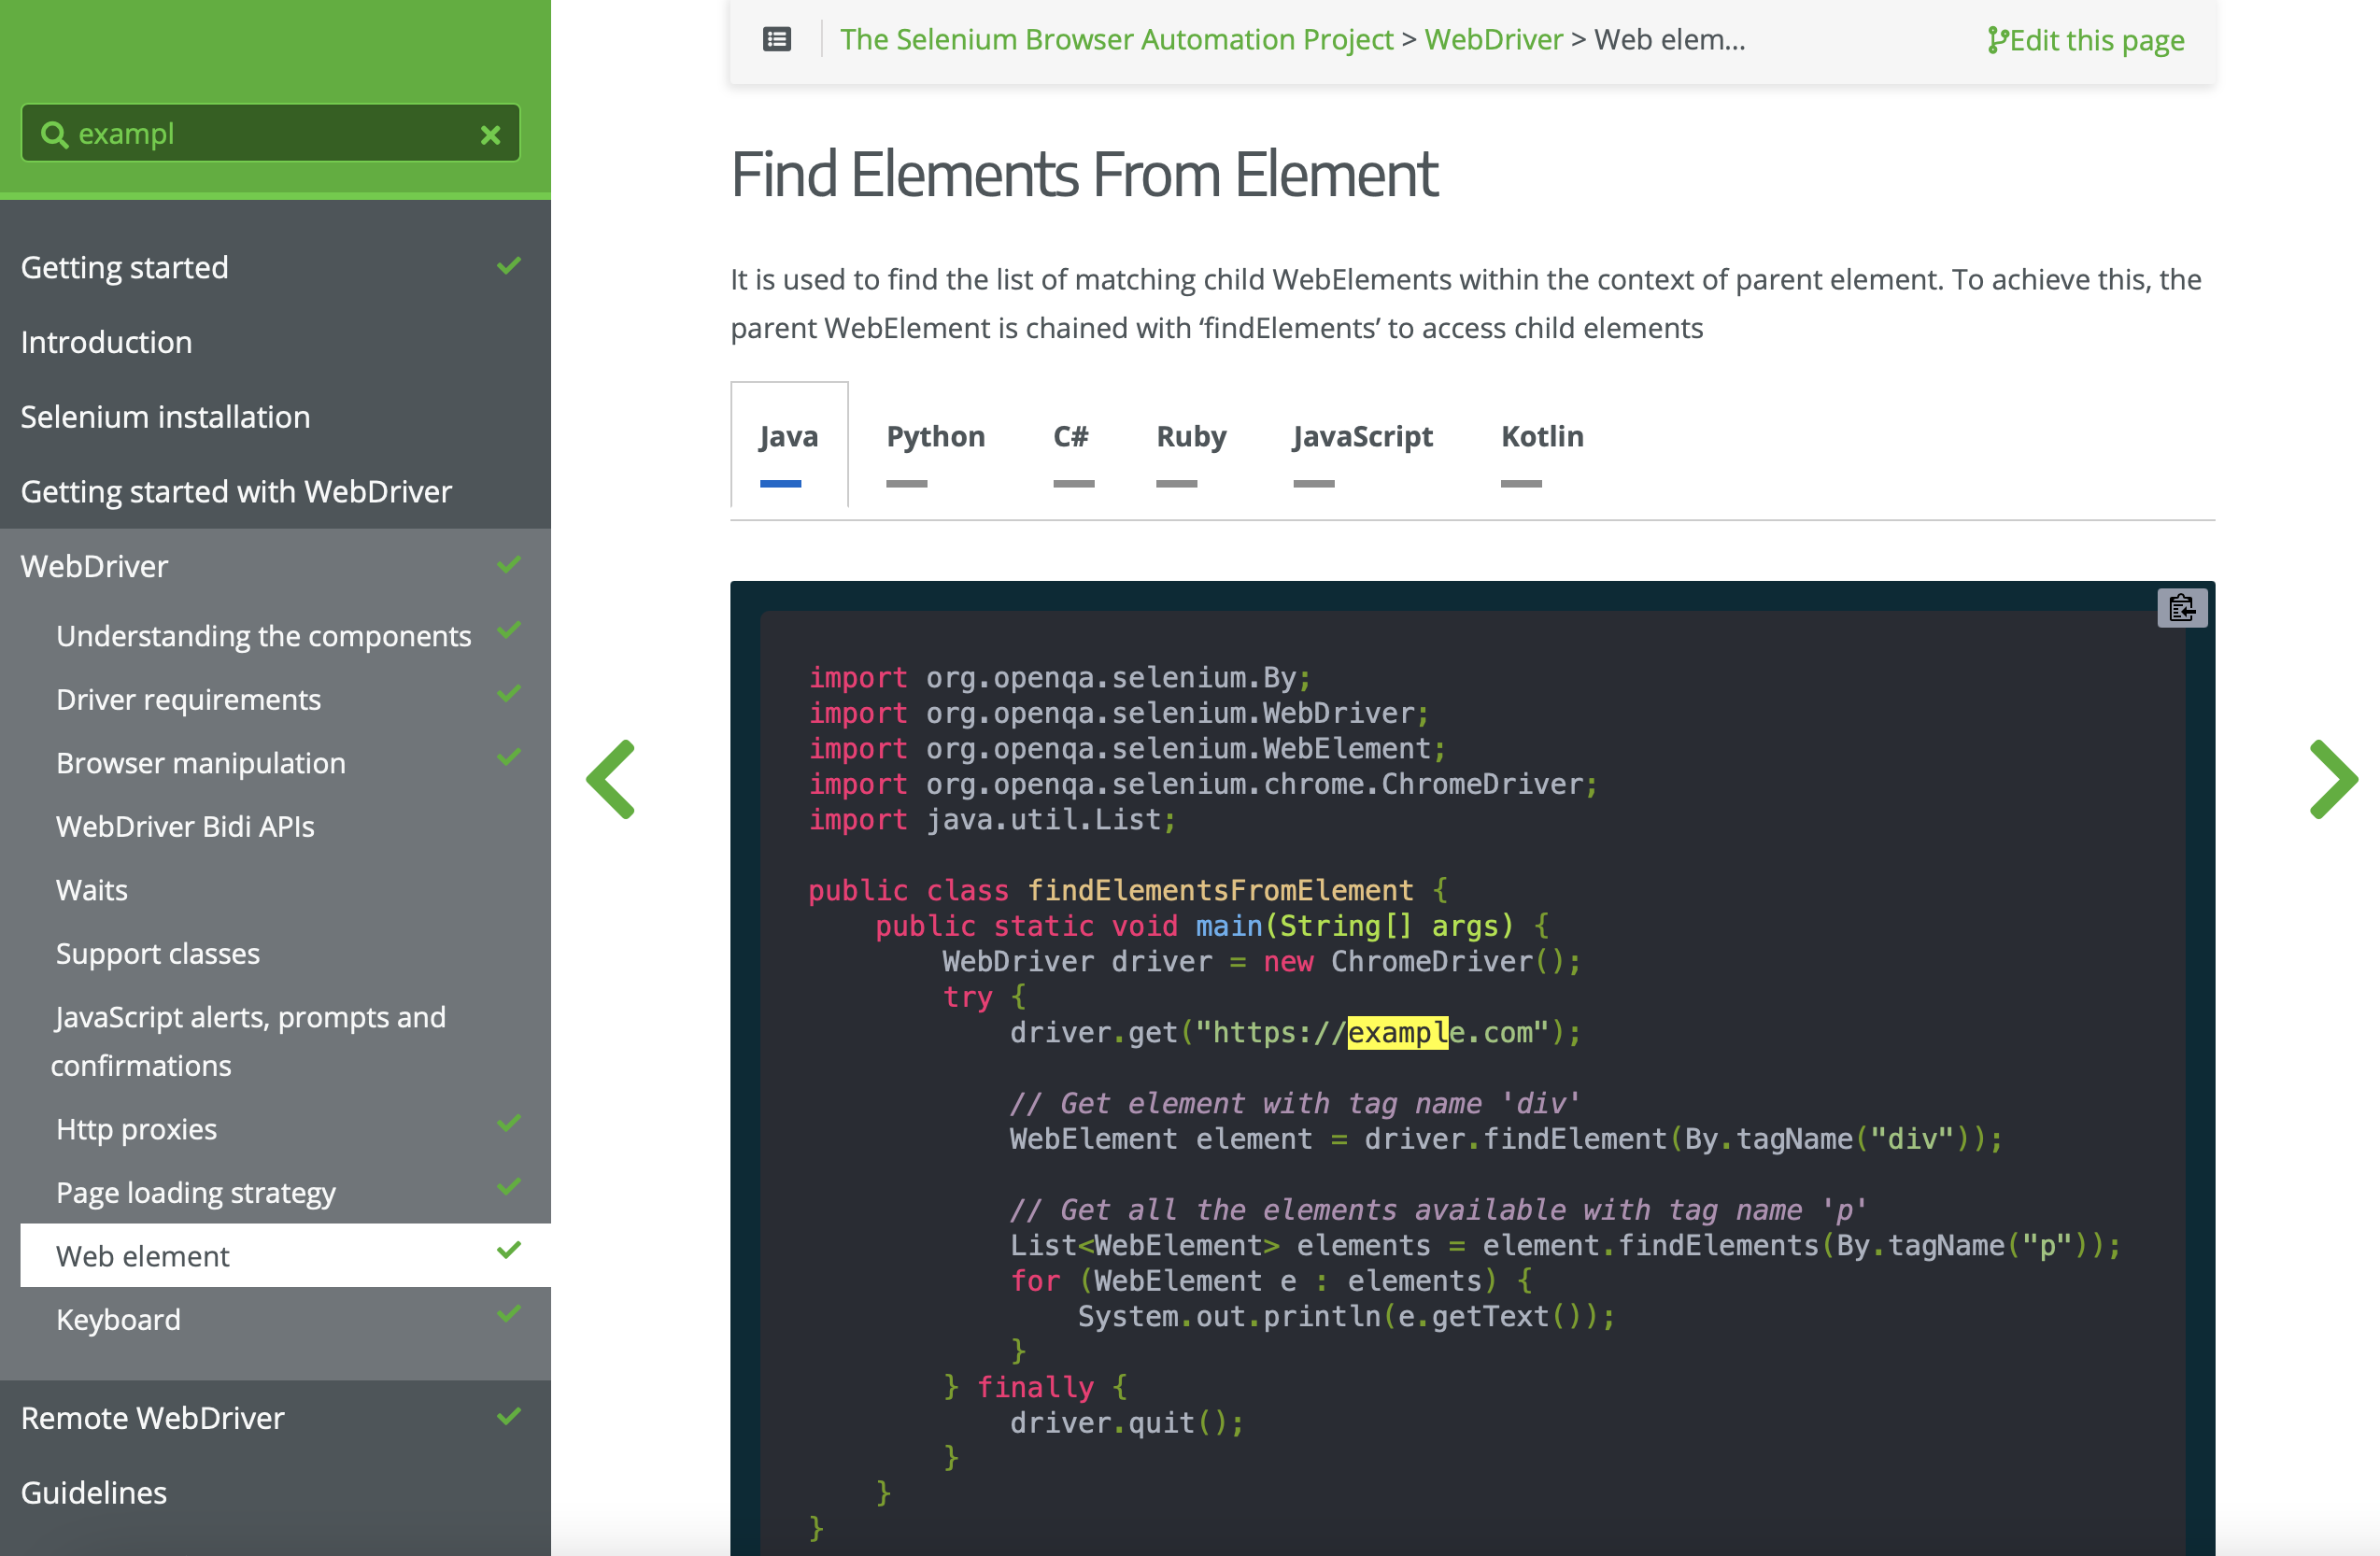Click the search input field

point(270,134)
